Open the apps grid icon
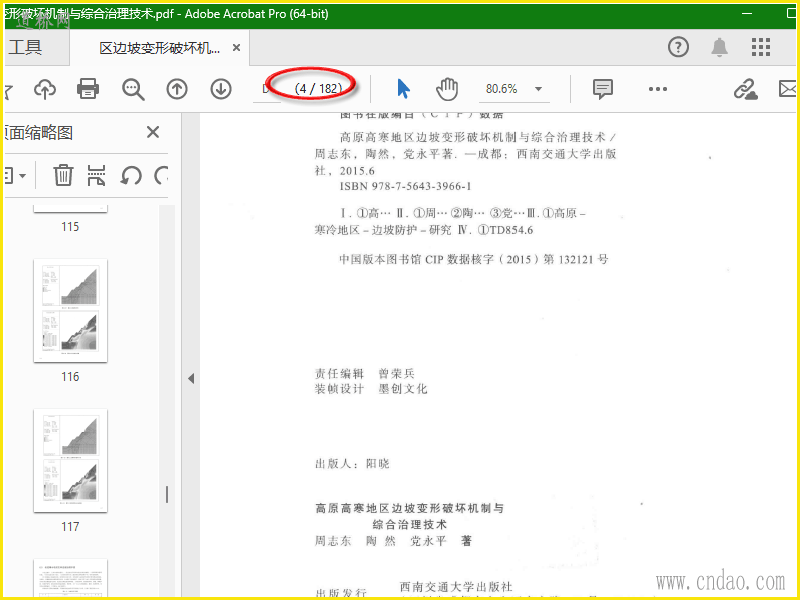This screenshot has width=800, height=600. [x=761, y=47]
